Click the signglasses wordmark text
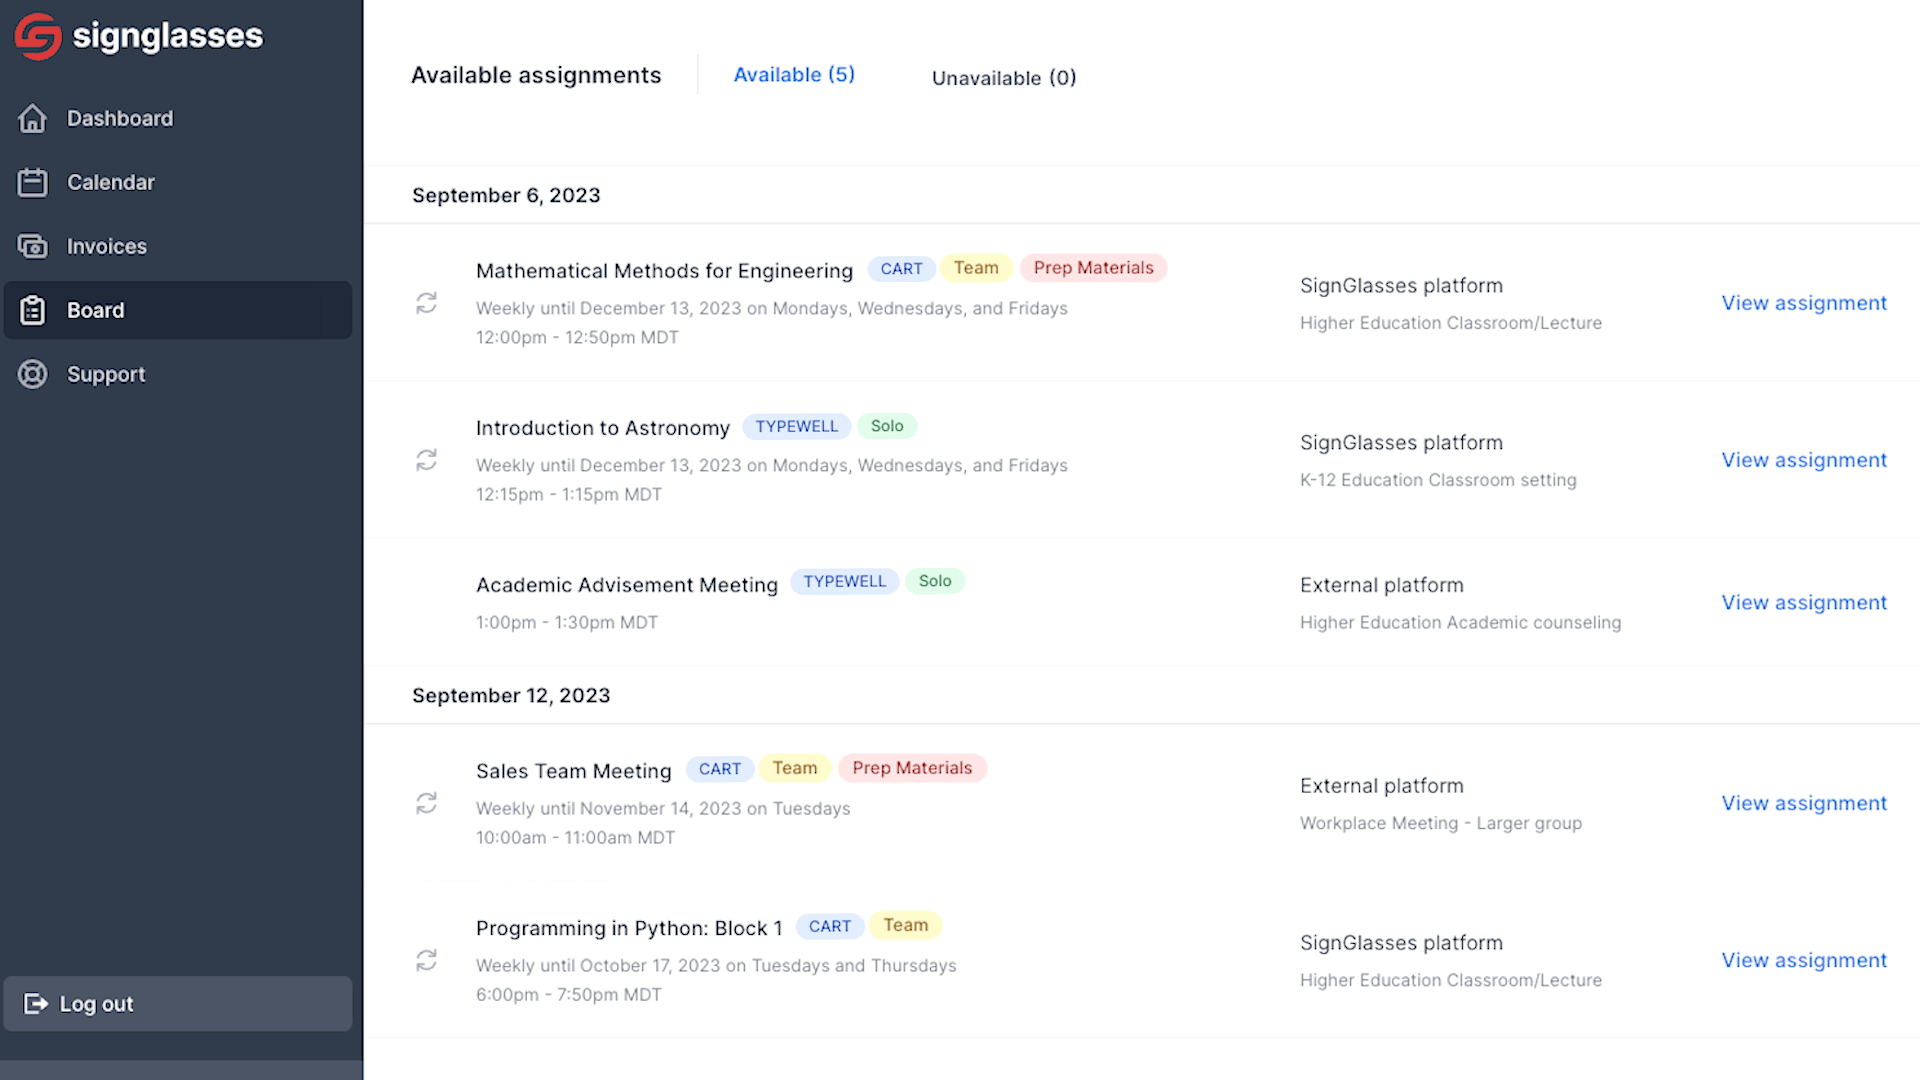 pos(168,36)
